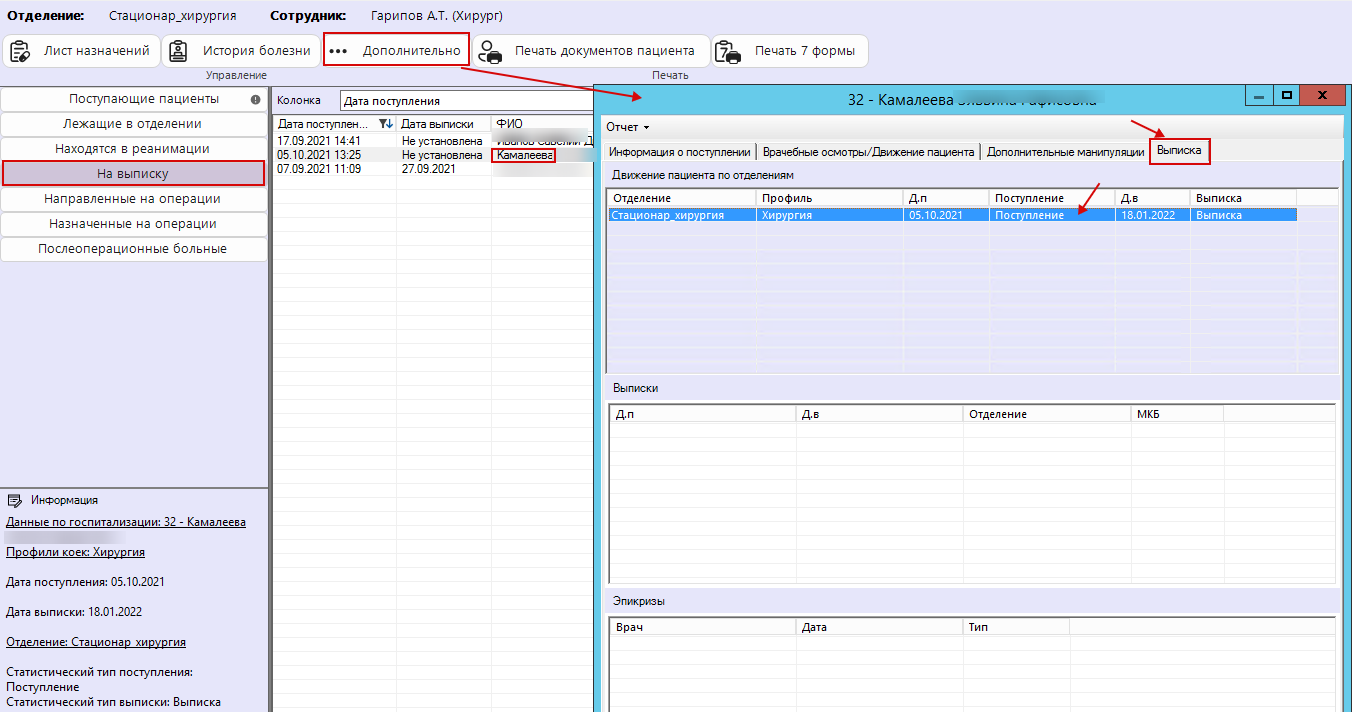Click the Камалеева name cell
Screen dimensions: 1352x712
523,155
